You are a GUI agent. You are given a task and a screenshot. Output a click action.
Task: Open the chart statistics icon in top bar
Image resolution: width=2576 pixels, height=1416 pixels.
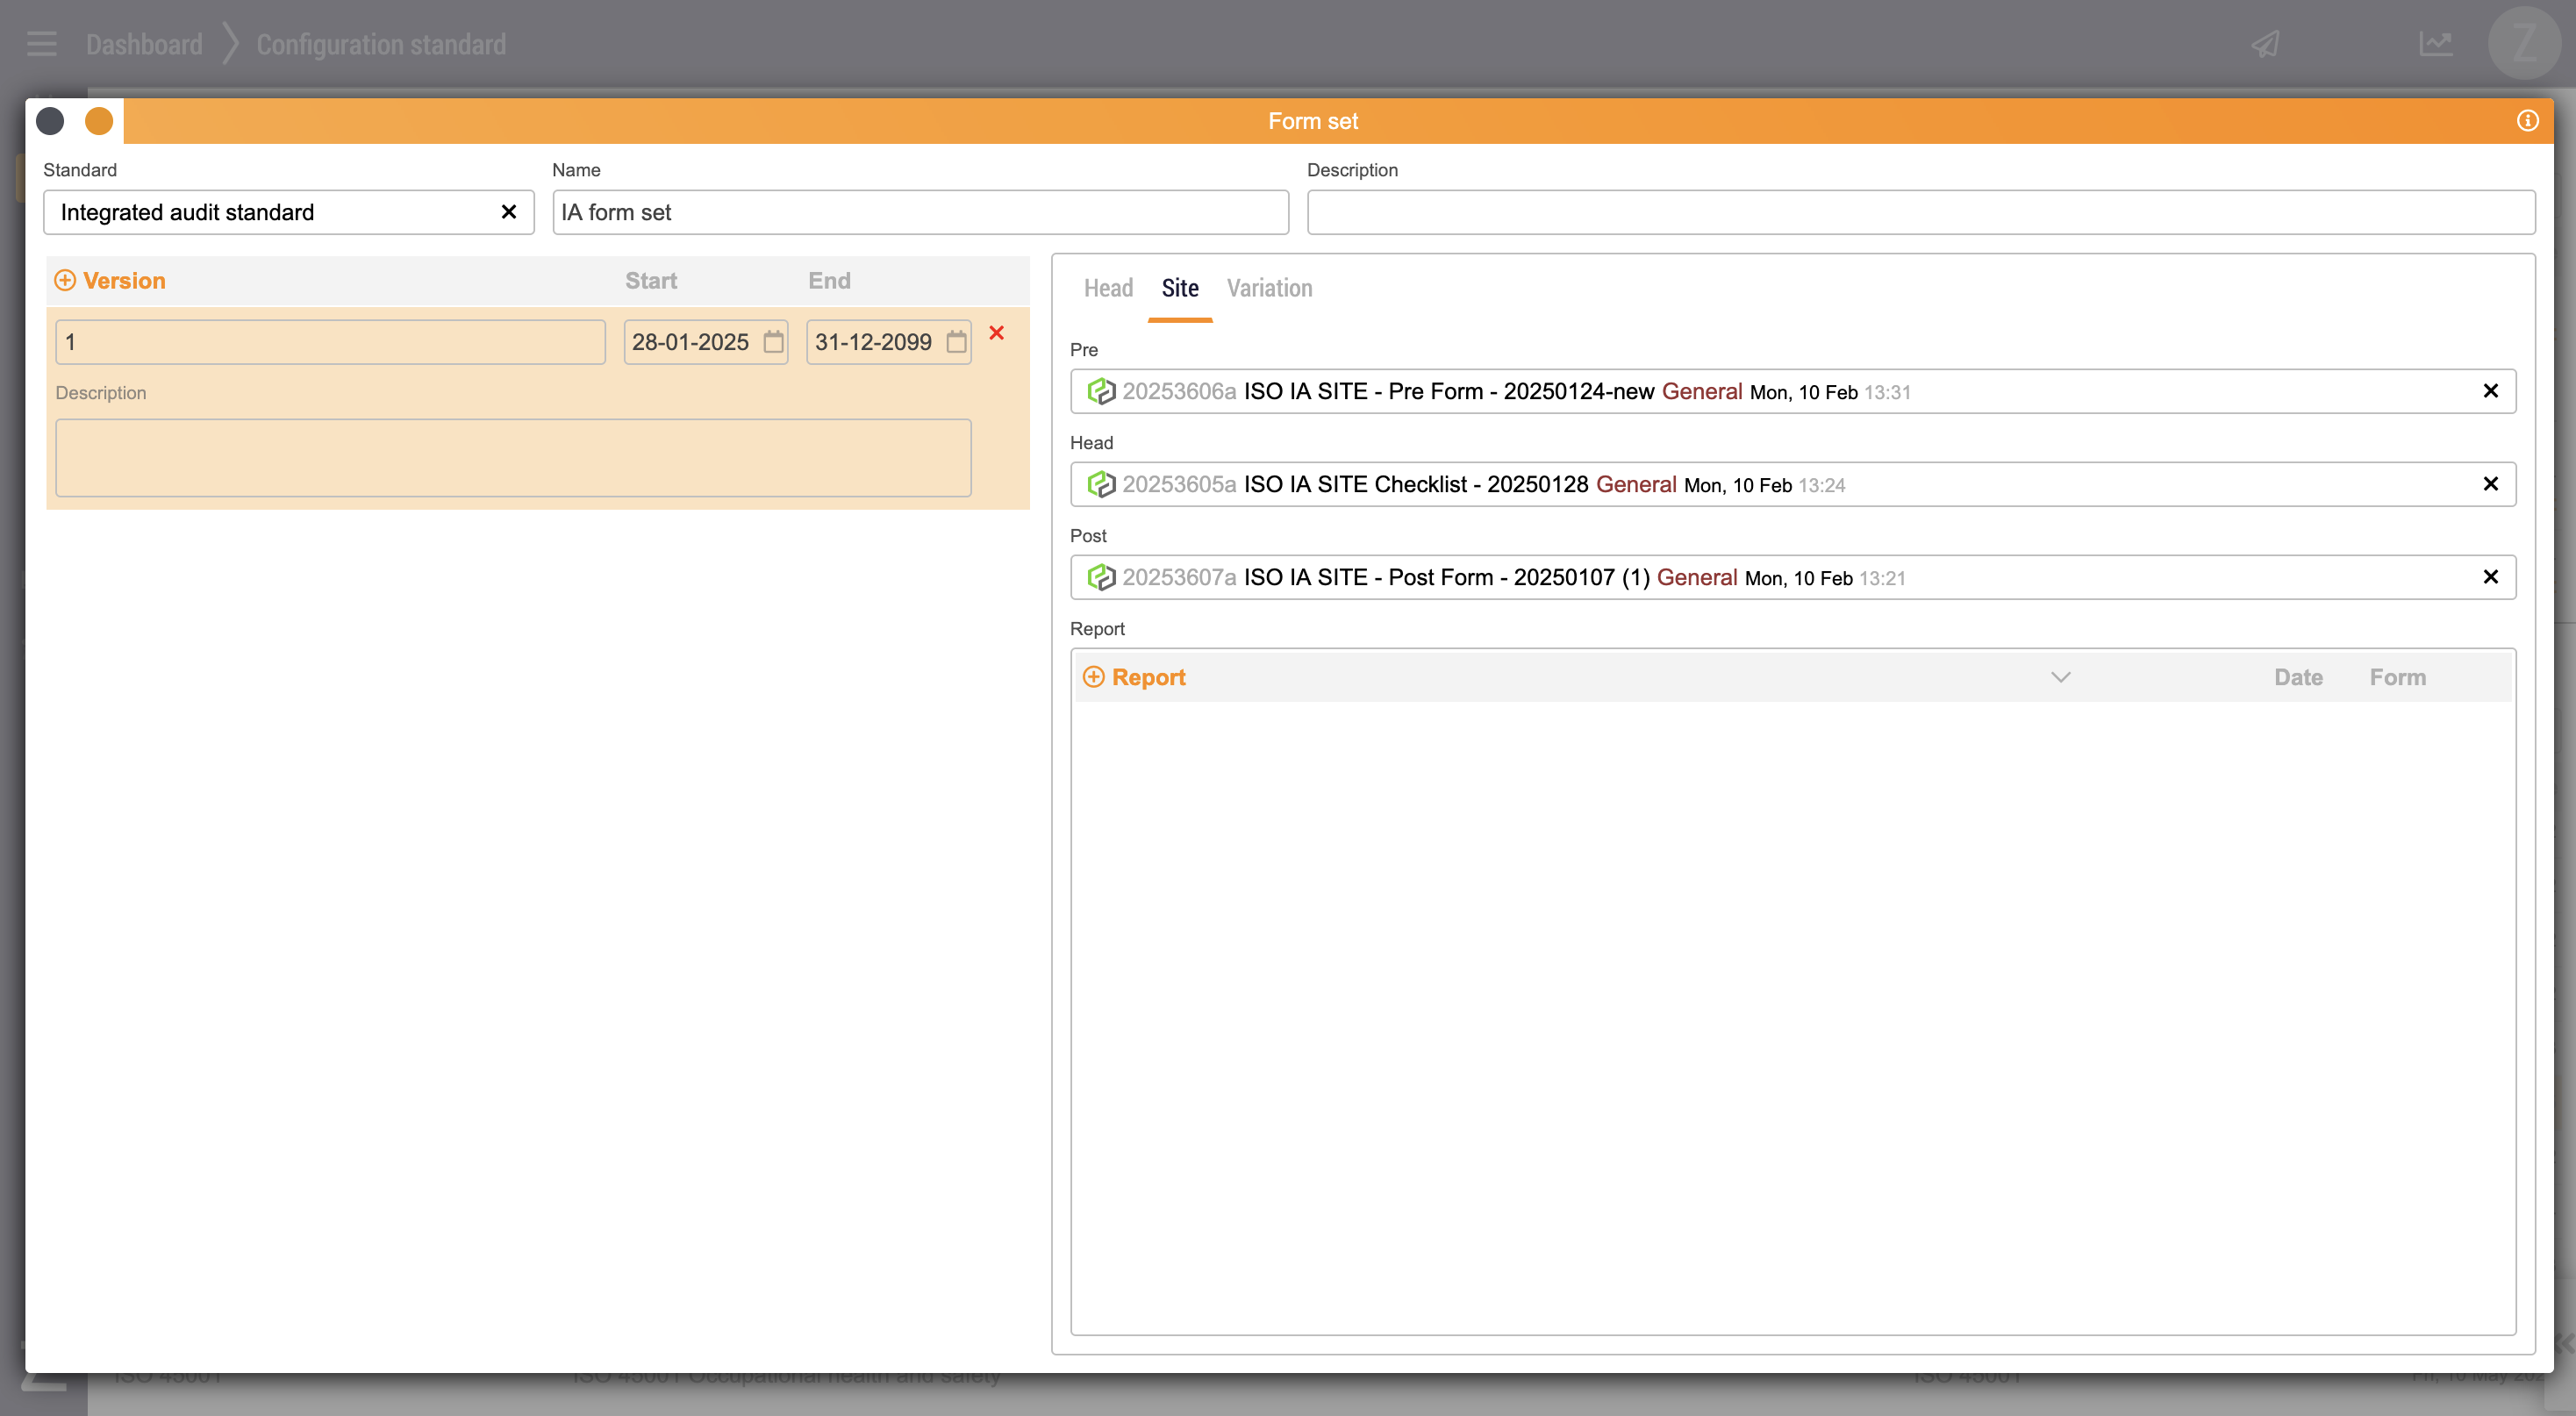[x=2435, y=44]
